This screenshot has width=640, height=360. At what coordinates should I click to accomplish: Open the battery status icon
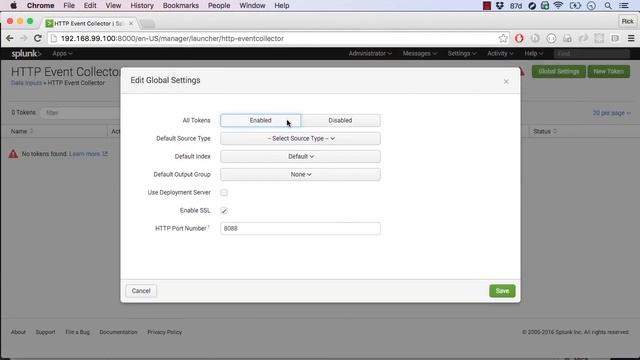tap(575, 6)
